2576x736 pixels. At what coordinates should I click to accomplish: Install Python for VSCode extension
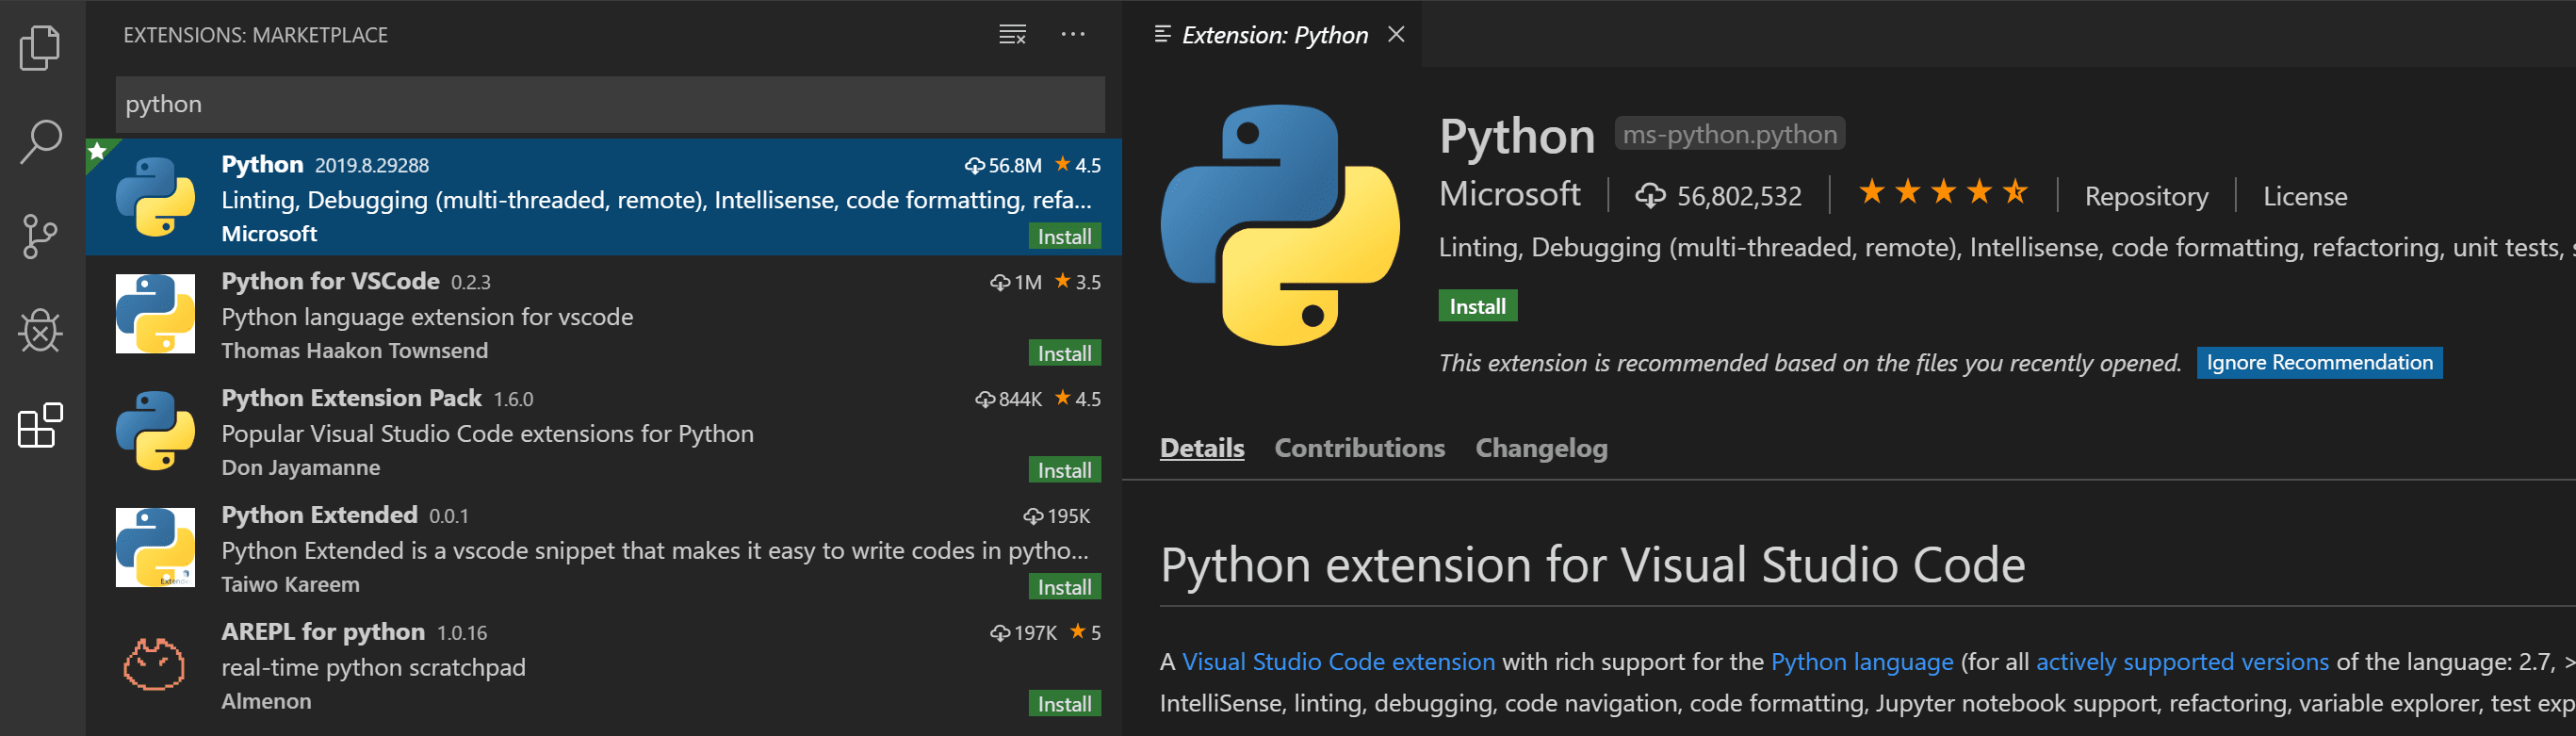1064,354
